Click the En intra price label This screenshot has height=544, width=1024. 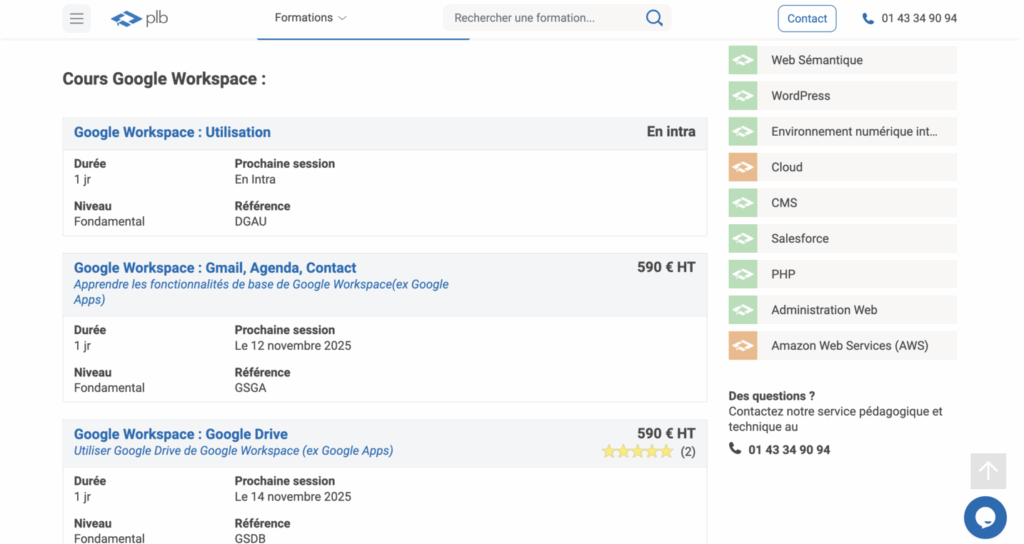coord(671,132)
